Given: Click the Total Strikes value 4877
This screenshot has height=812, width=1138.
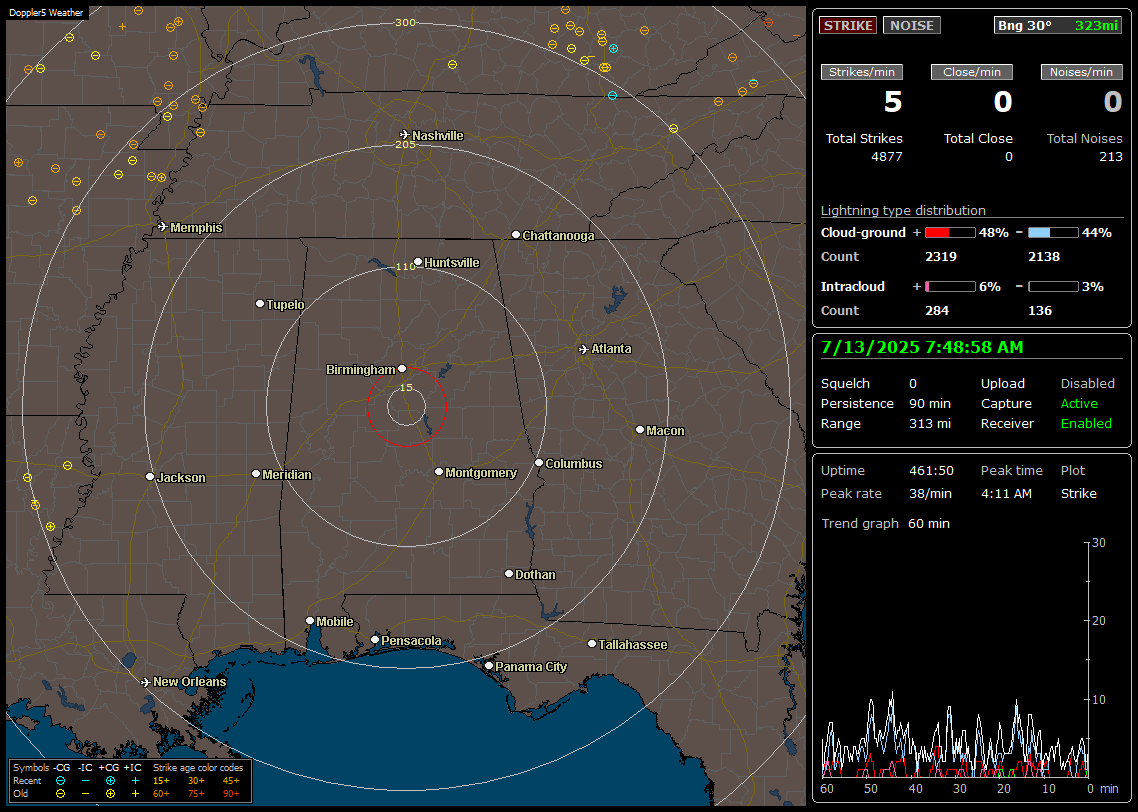Looking at the screenshot, I should [886, 157].
